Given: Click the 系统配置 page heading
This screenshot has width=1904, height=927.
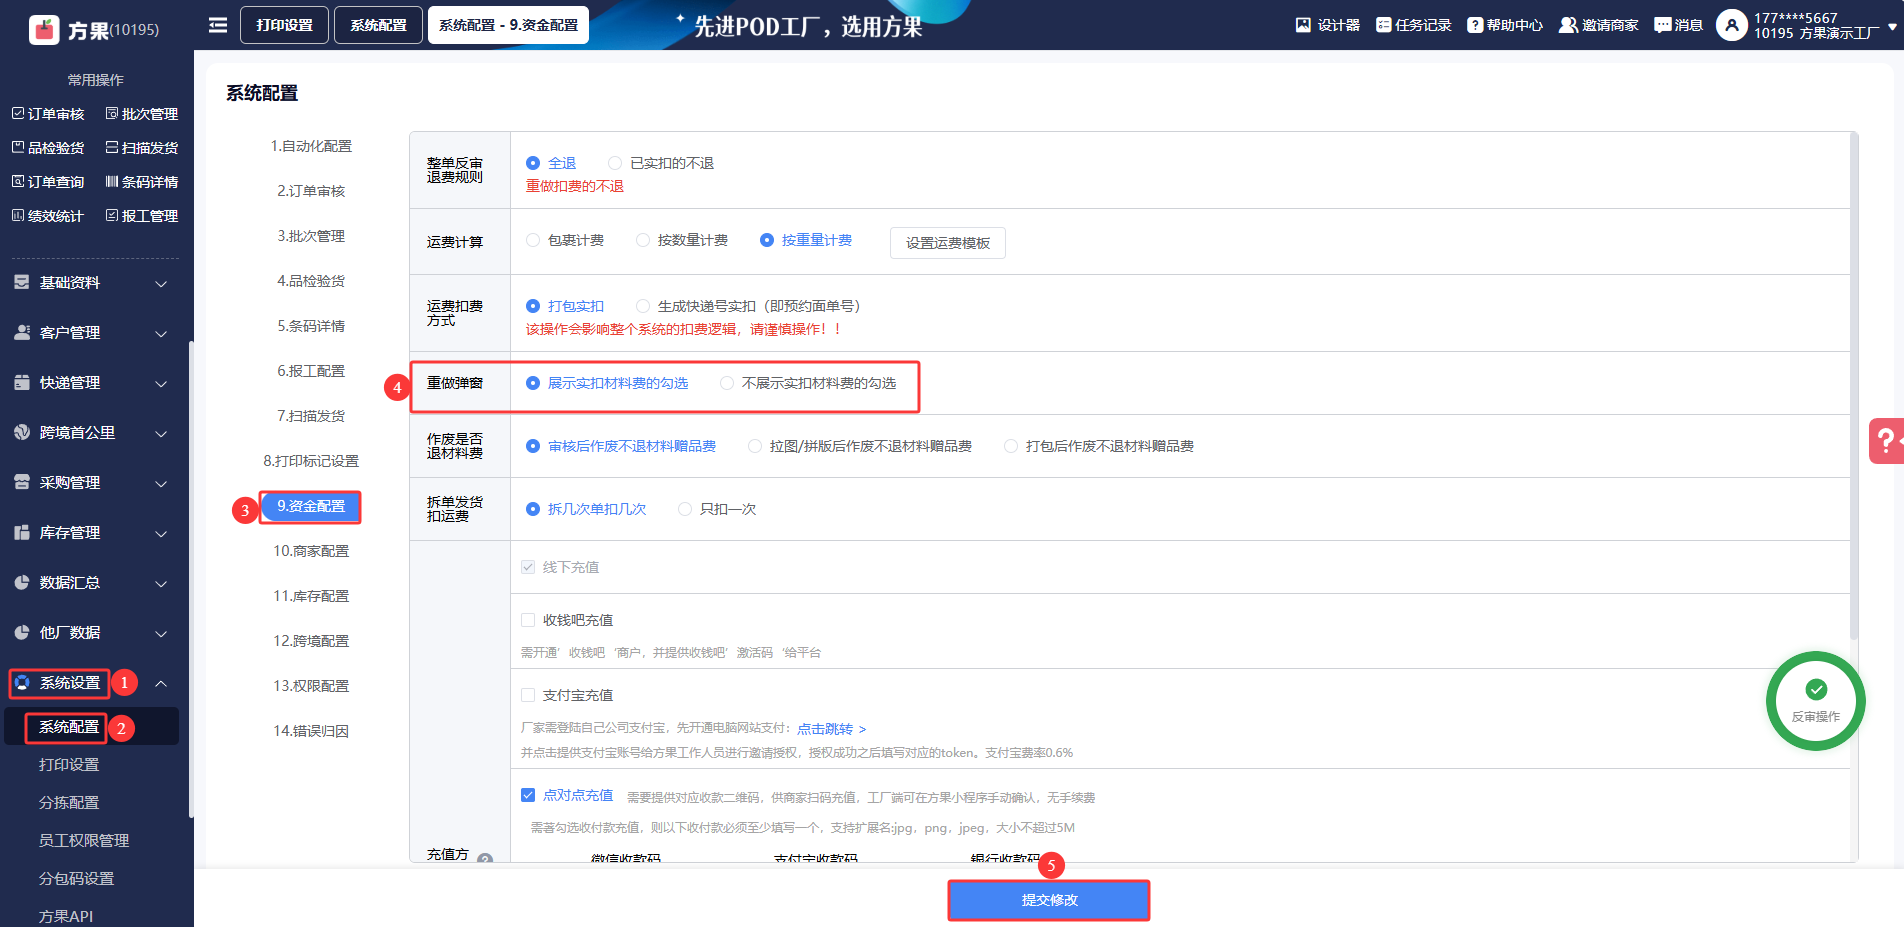Looking at the screenshot, I should 262,93.
